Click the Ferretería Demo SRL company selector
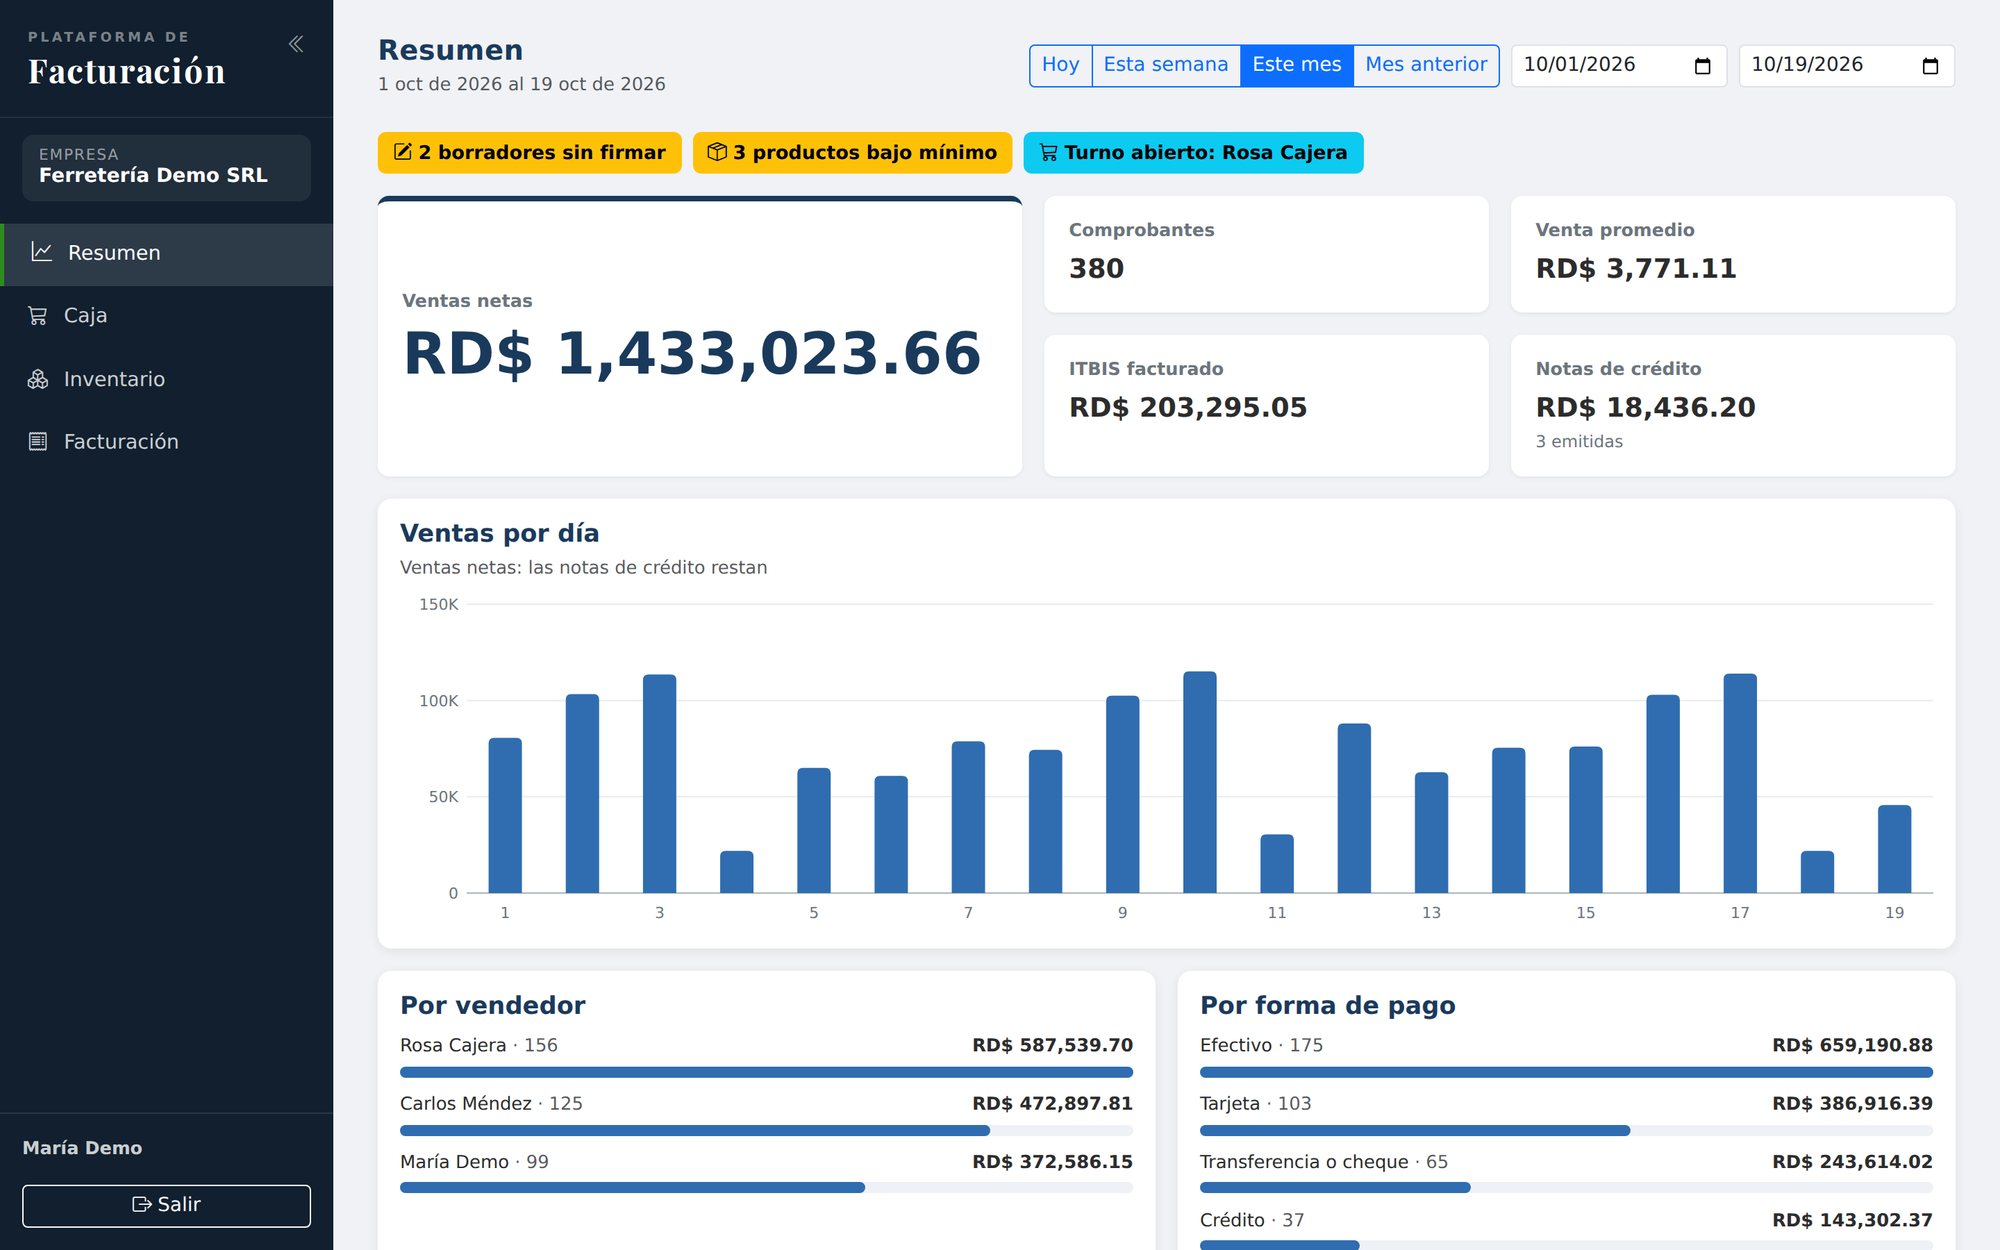This screenshot has width=2000, height=1250. click(167, 167)
